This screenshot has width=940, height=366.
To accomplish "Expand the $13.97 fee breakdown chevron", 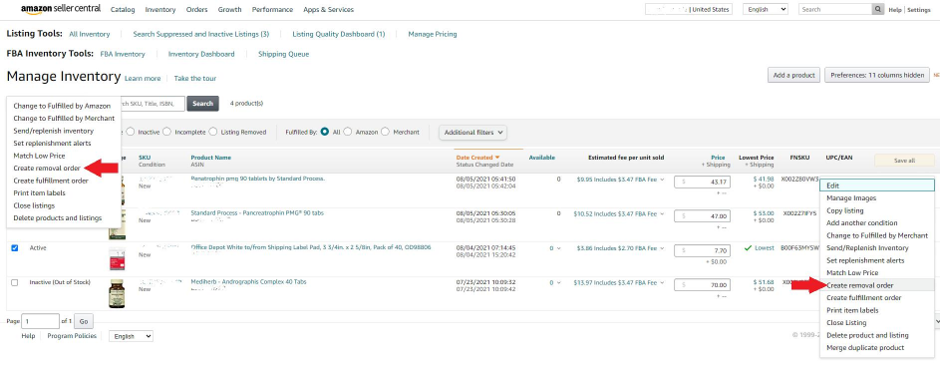I will 662,282.
